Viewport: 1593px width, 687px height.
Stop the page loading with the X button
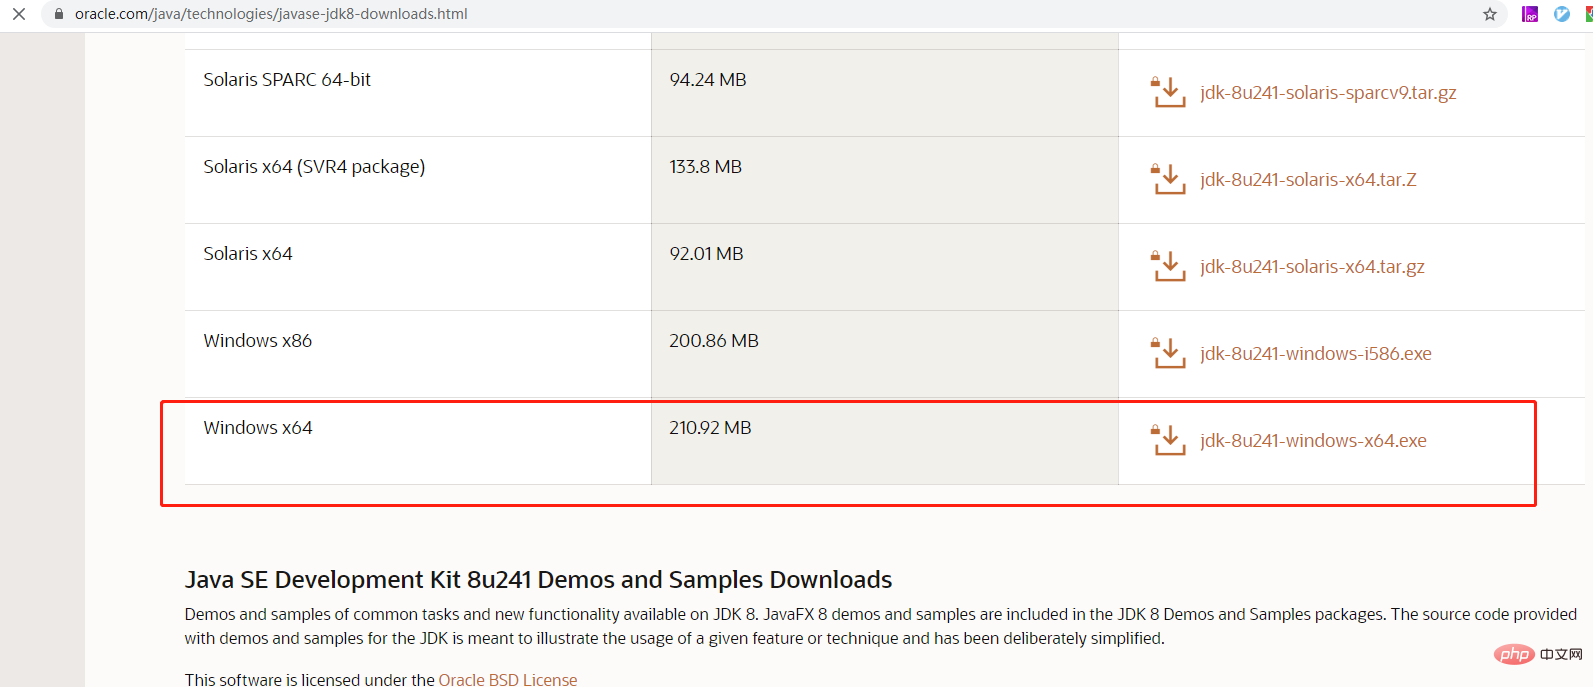coord(19,14)
